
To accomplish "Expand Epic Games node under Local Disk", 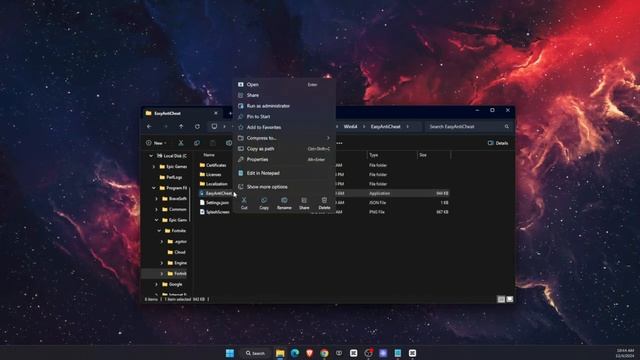I will [154, 167].
